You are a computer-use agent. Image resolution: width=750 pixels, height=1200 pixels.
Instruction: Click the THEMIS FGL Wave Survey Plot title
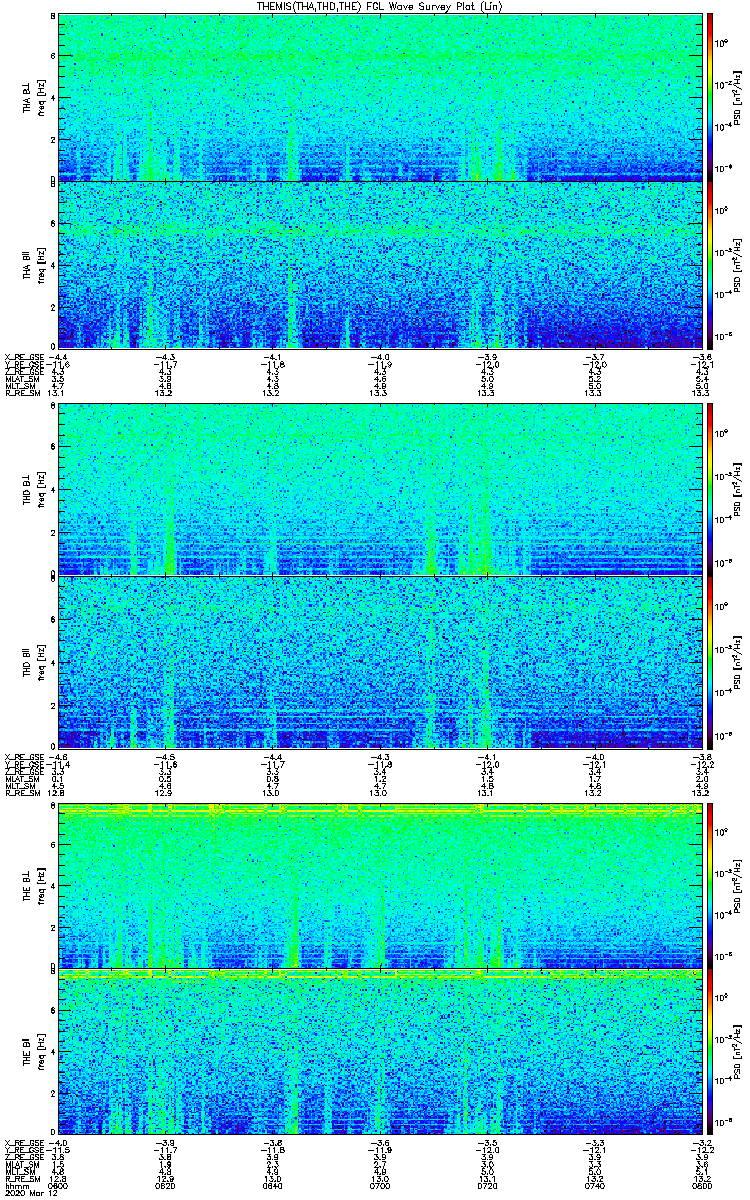coord(380,6)
